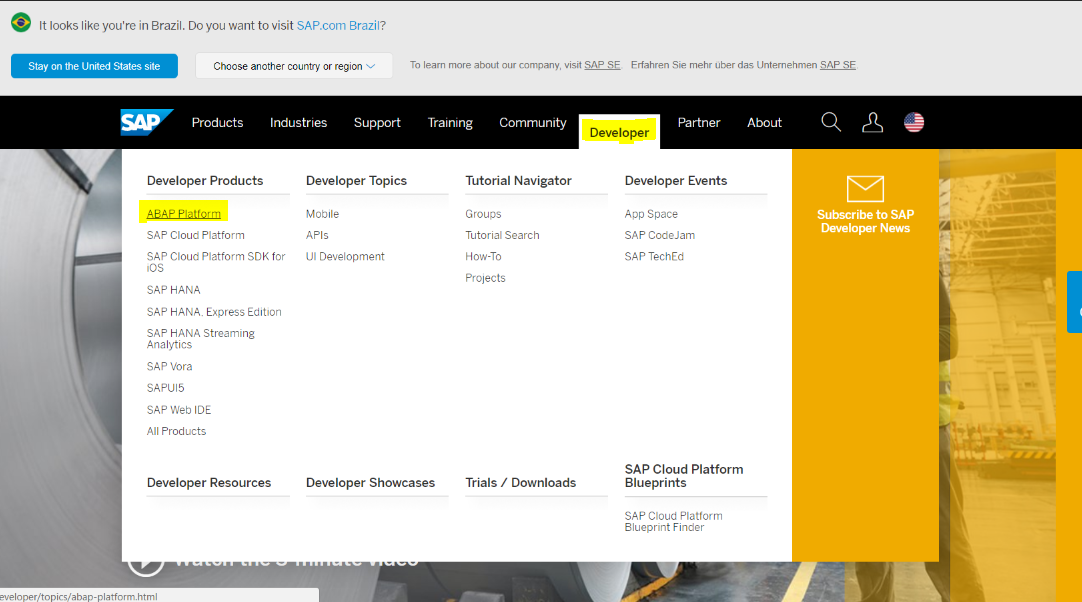The width and height of the screenshot is (1082, 602).
Task: Click the Developer Products heading
Action: 205,181
